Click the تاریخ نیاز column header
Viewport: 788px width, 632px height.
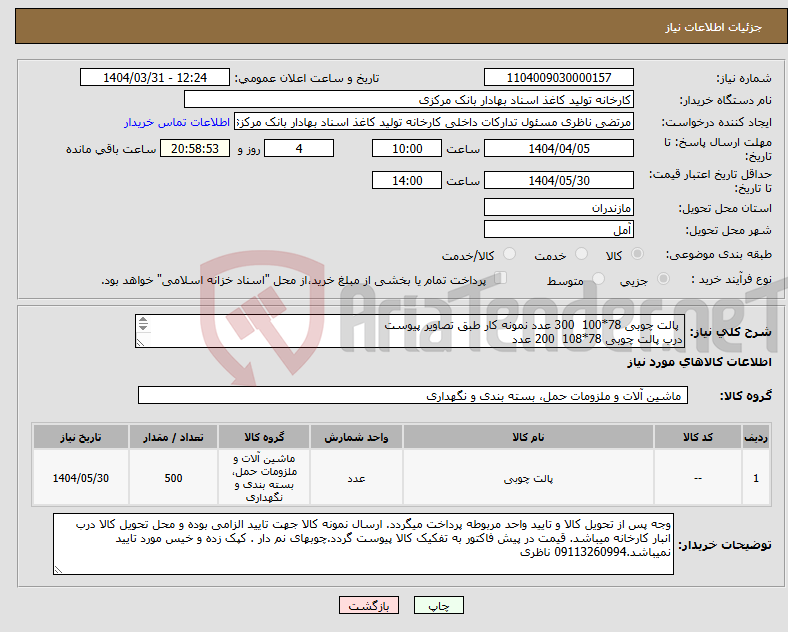point(81,437)
